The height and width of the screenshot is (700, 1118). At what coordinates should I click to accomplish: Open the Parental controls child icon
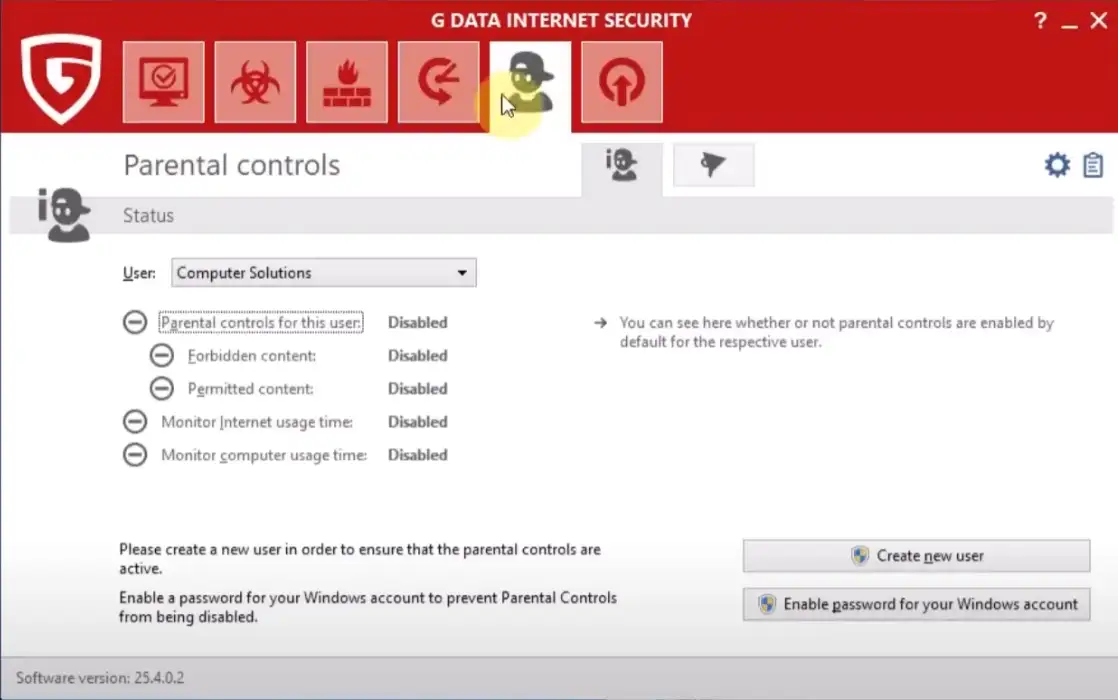click(530, 82)
